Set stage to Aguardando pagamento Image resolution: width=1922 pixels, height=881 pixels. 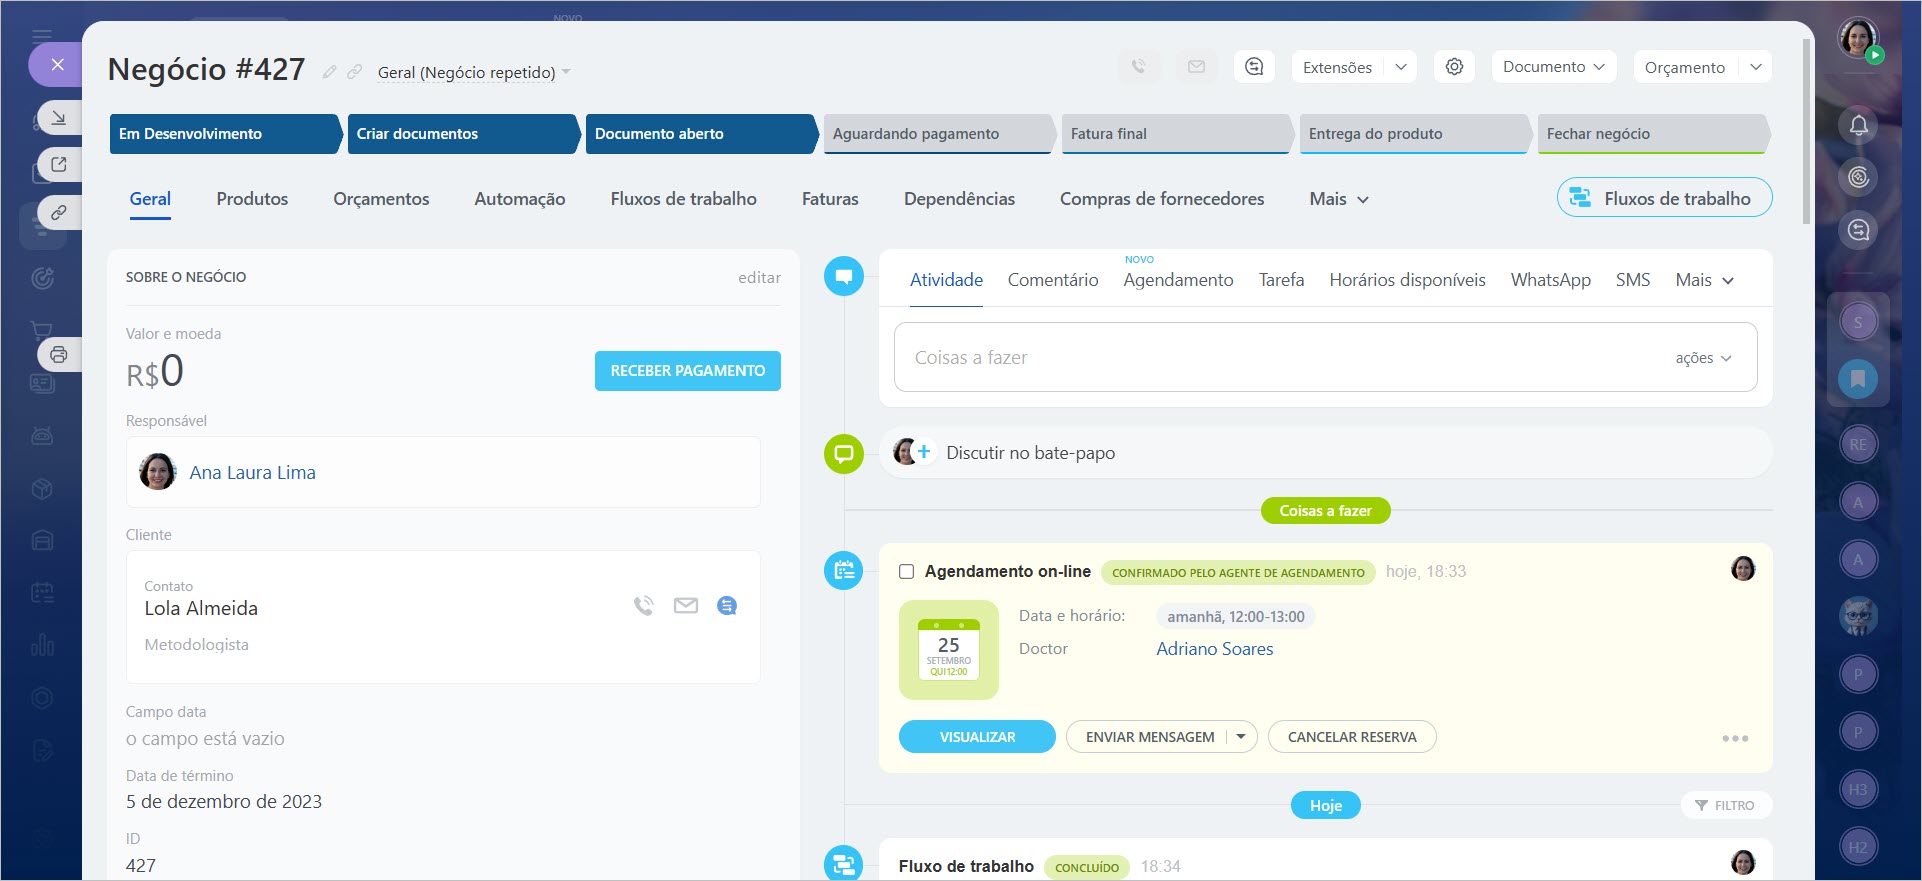point(935,134)
